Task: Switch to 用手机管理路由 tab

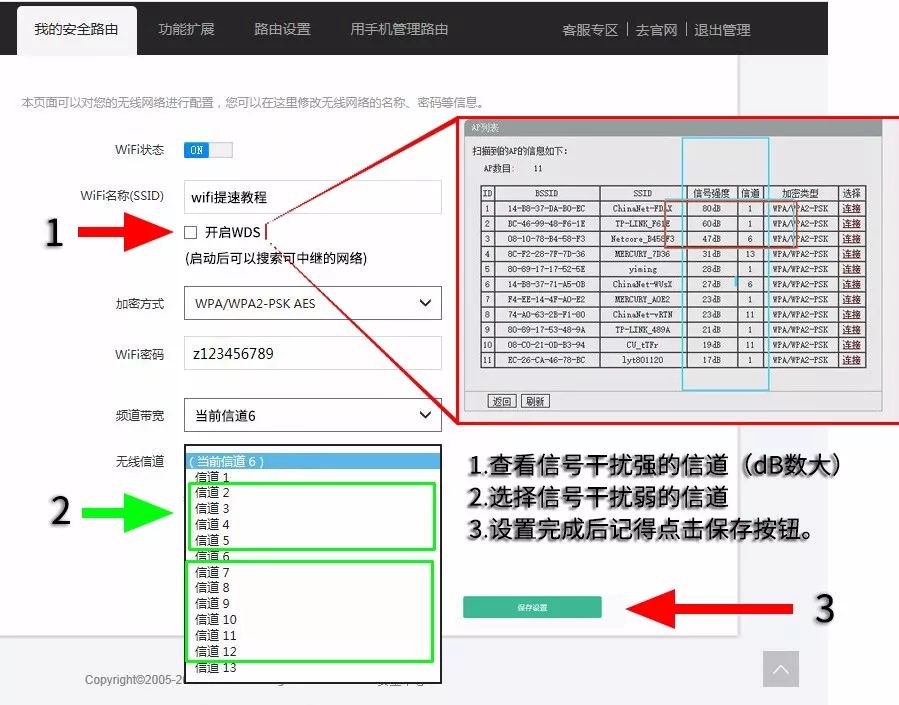Action: point(398,30)
